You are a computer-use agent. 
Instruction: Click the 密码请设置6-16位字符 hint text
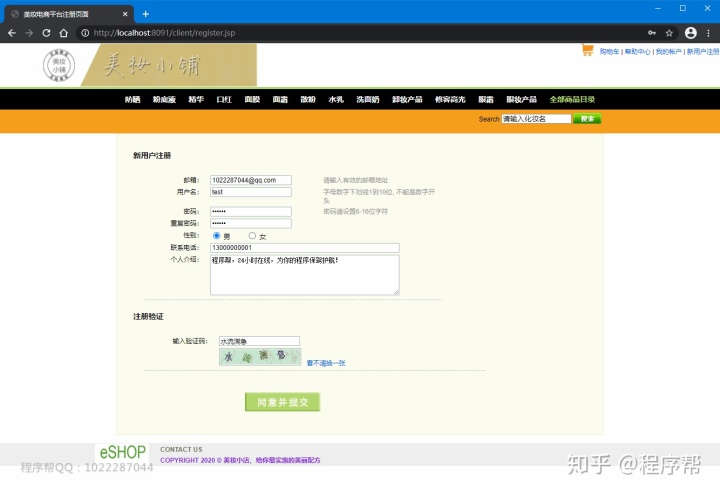tap(355, 211)
